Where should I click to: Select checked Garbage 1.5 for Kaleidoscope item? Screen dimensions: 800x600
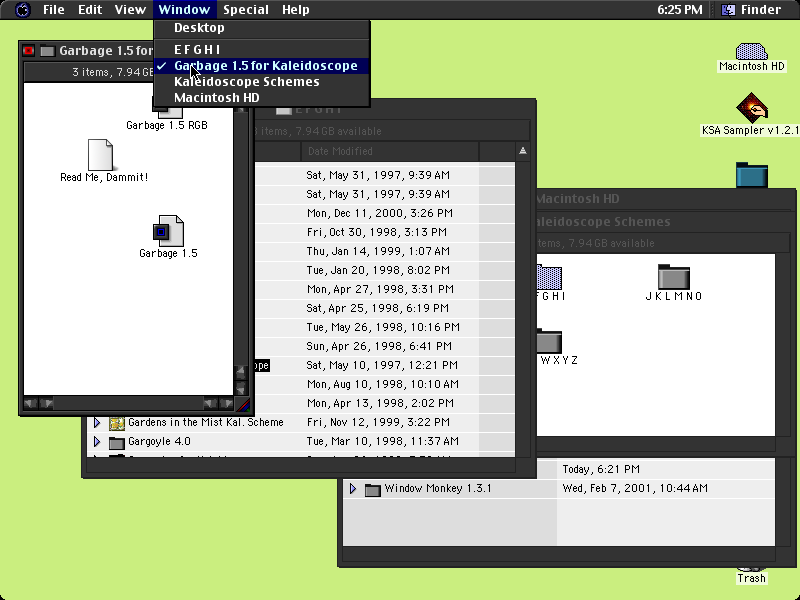(x=261, y=66)
